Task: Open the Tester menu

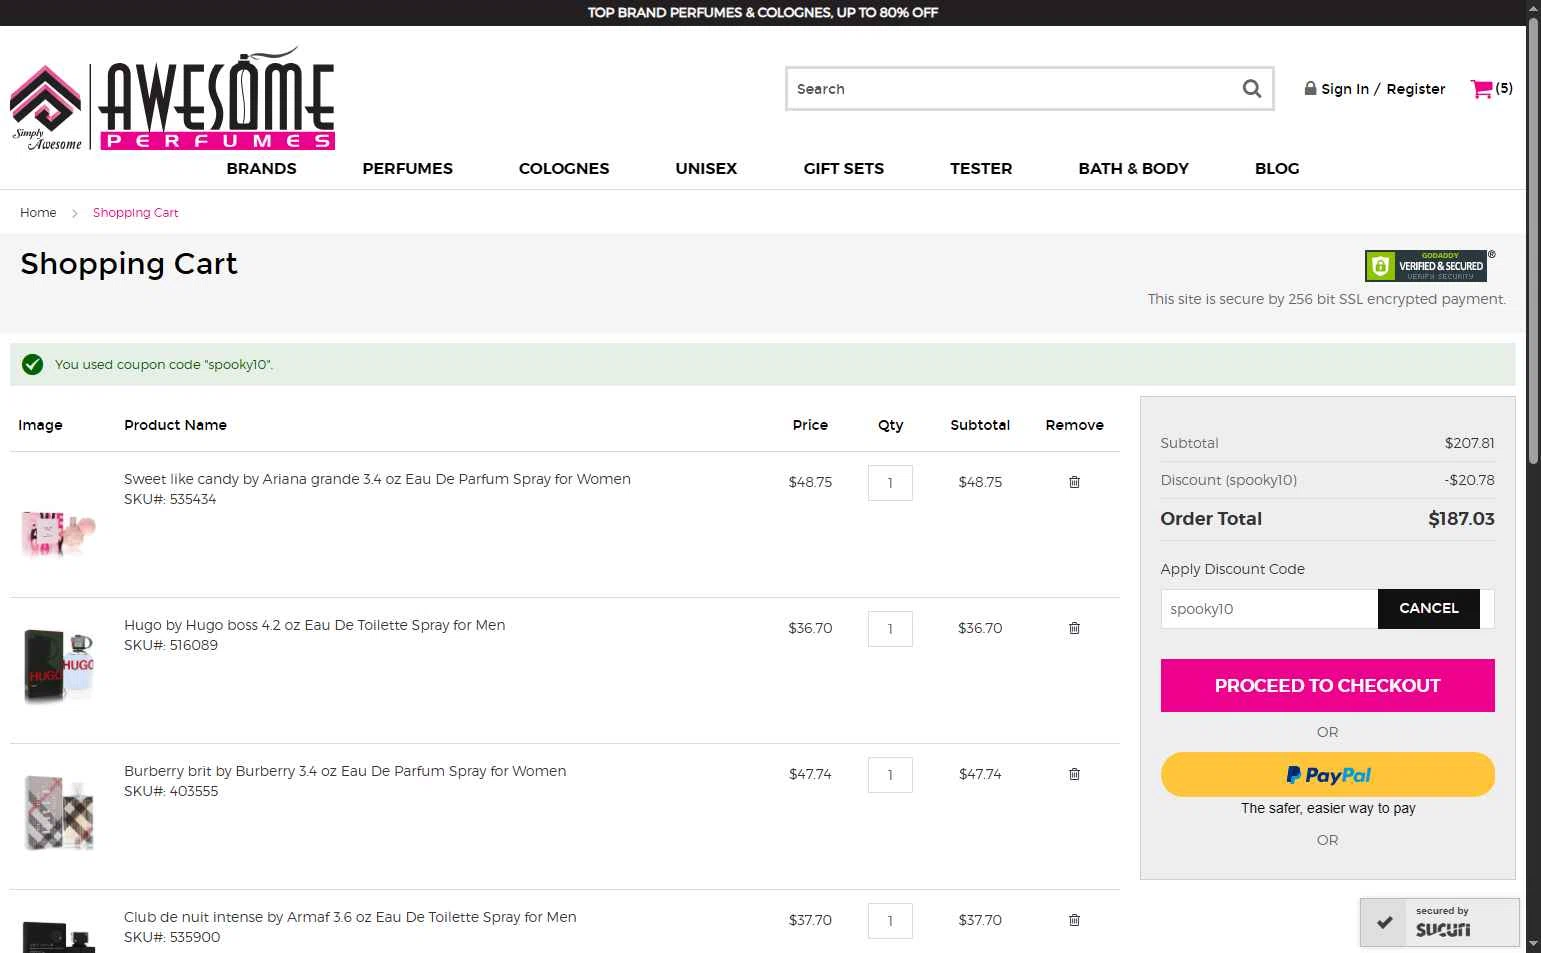Action: coord(981,168)
